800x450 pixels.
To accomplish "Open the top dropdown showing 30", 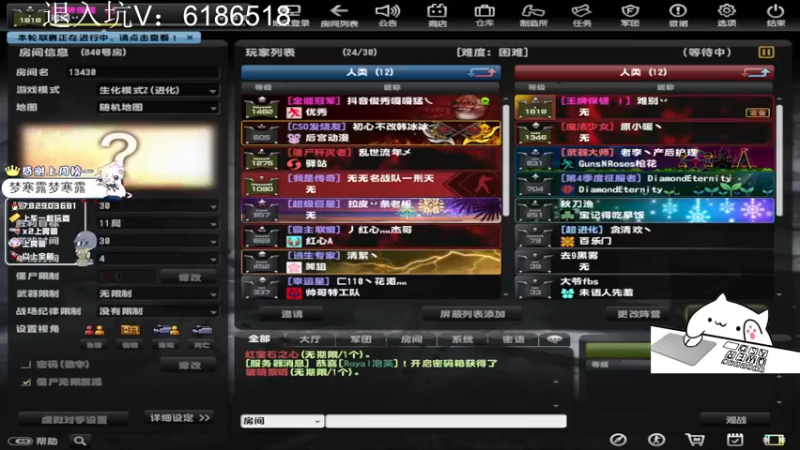I will click(x=158, y=206).
